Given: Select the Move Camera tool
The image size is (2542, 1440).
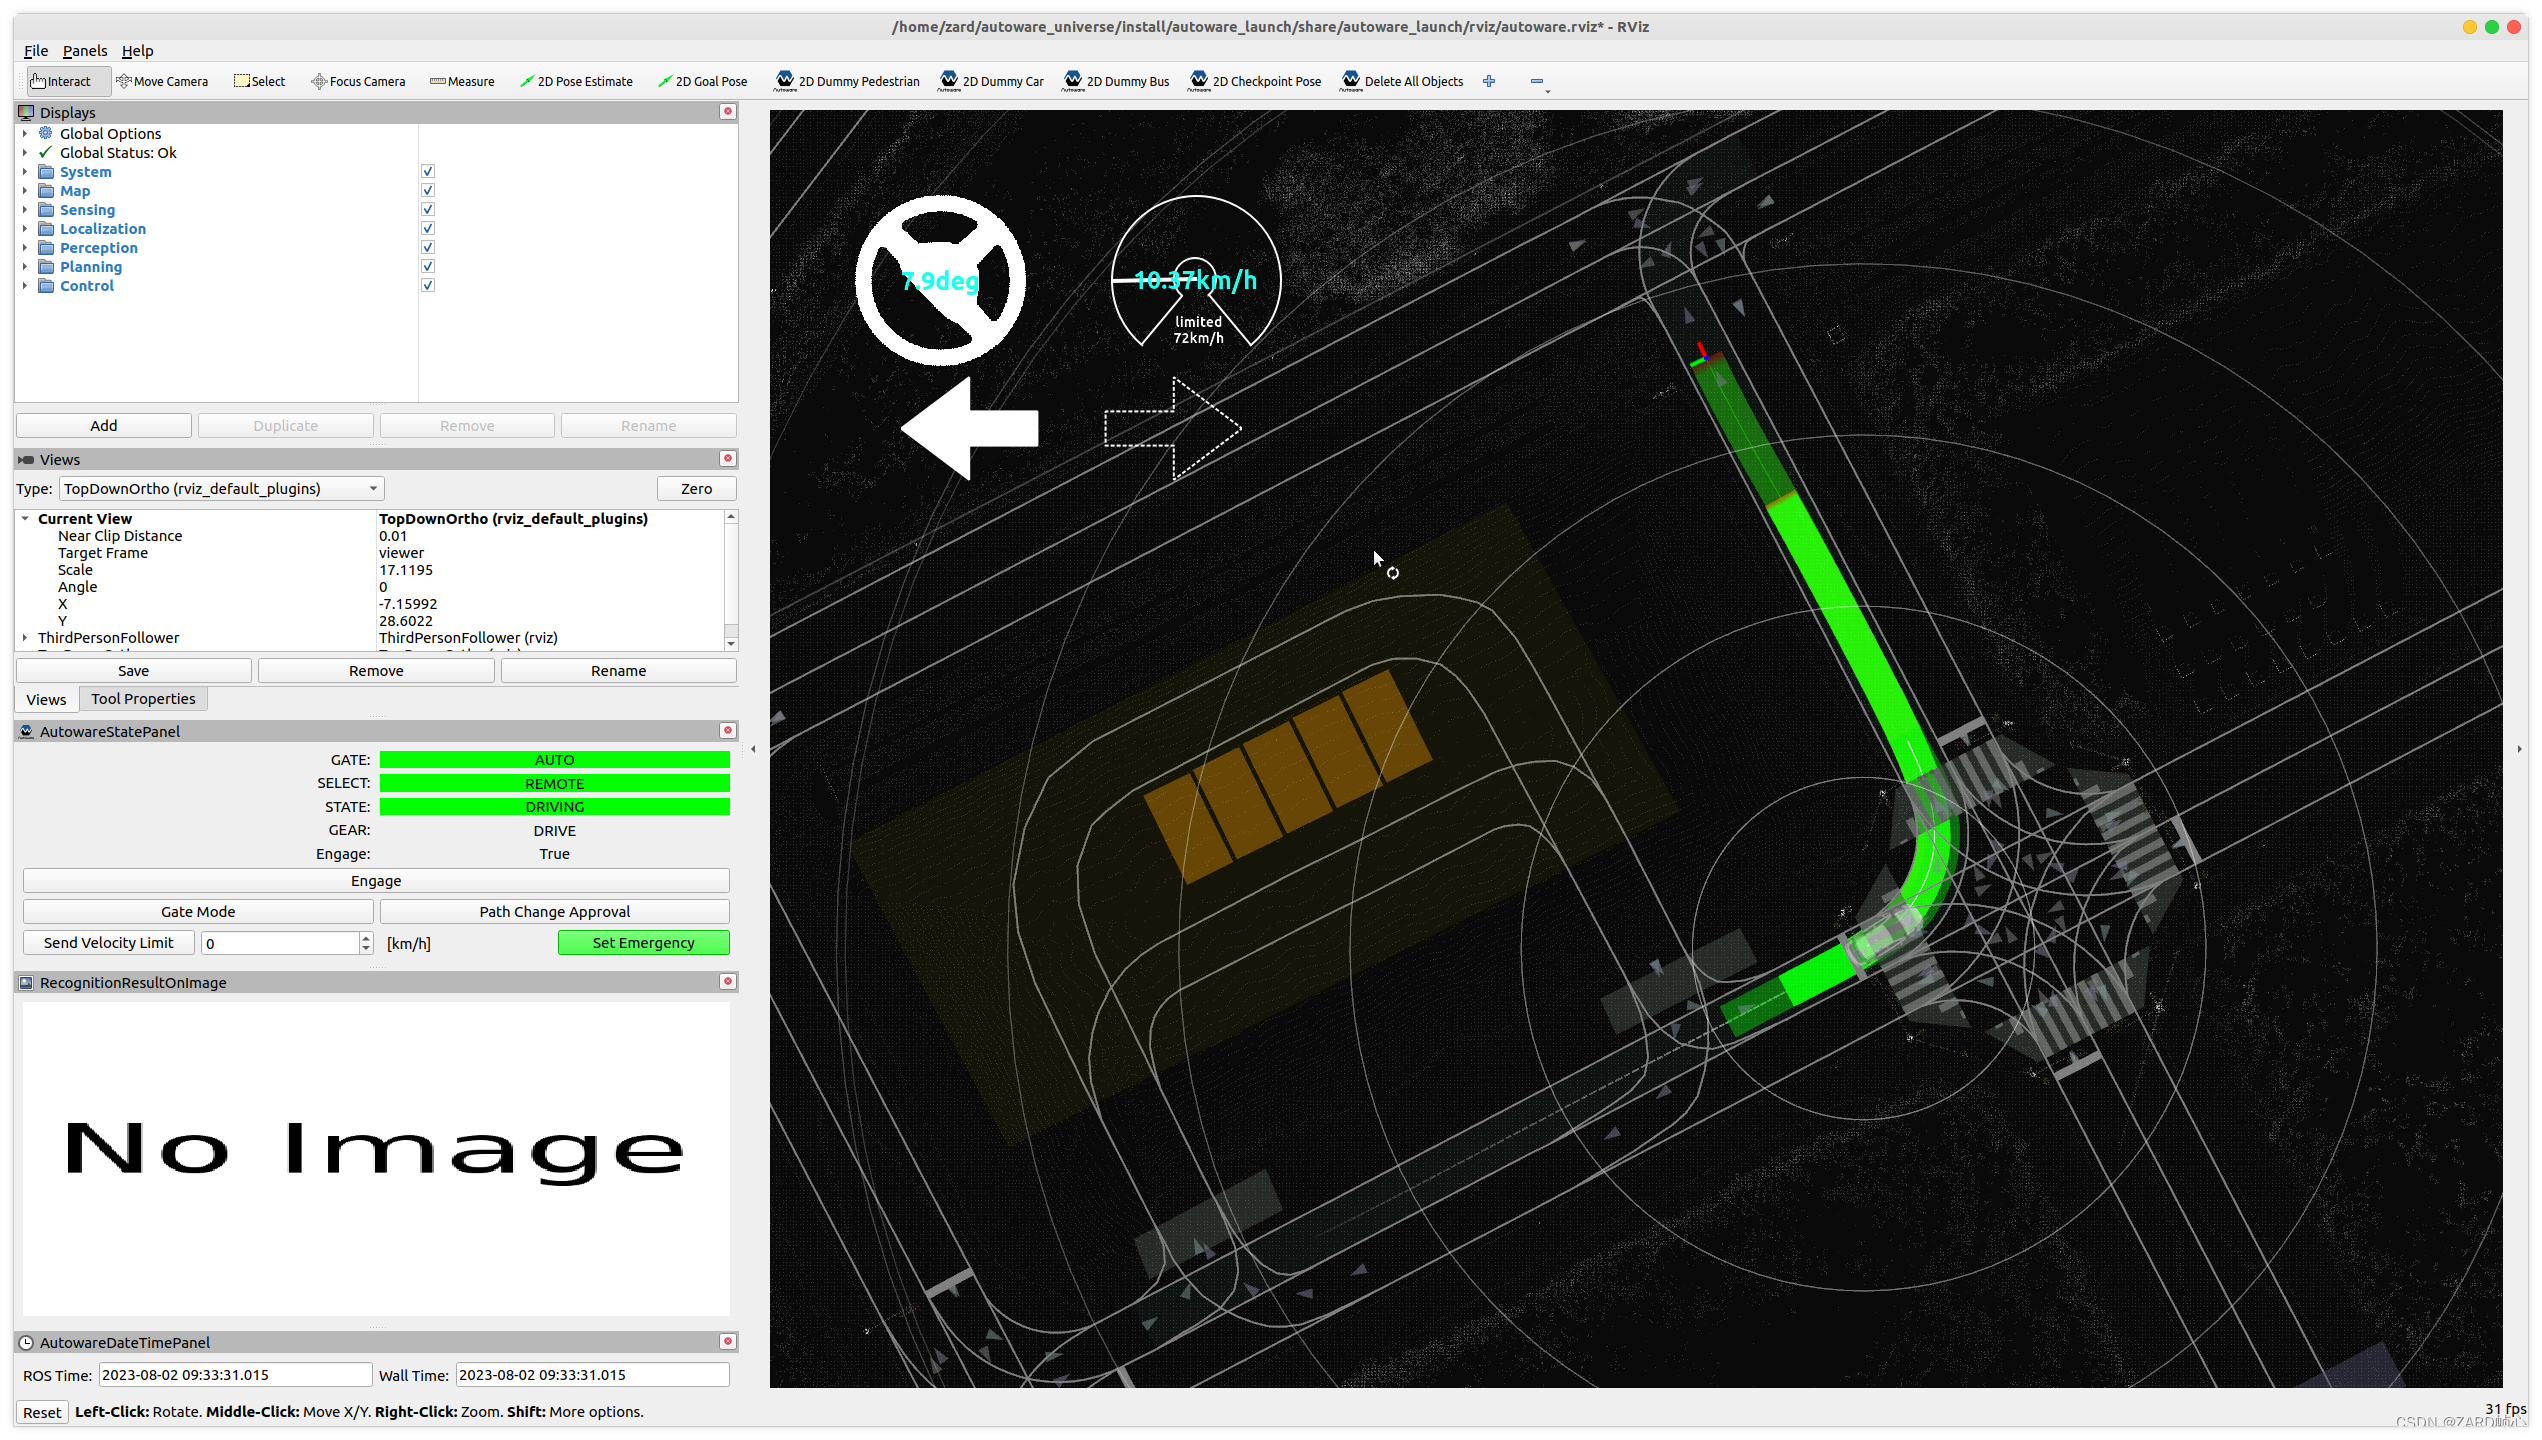Looking at the screenshot, I should [162, 81].
